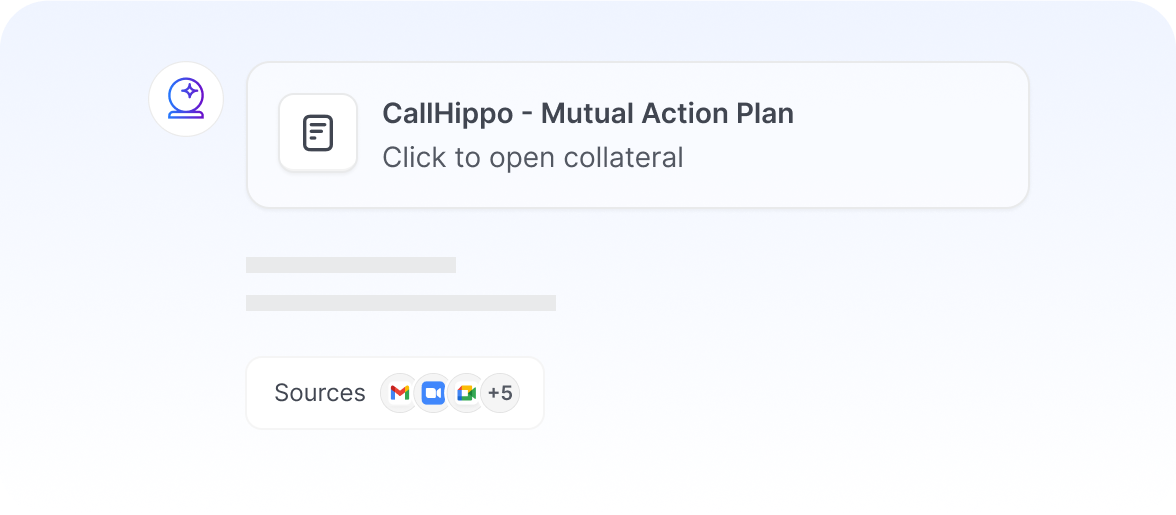Tap the white tile holding the document icon
1176x515 pixels.
point(318,133)
